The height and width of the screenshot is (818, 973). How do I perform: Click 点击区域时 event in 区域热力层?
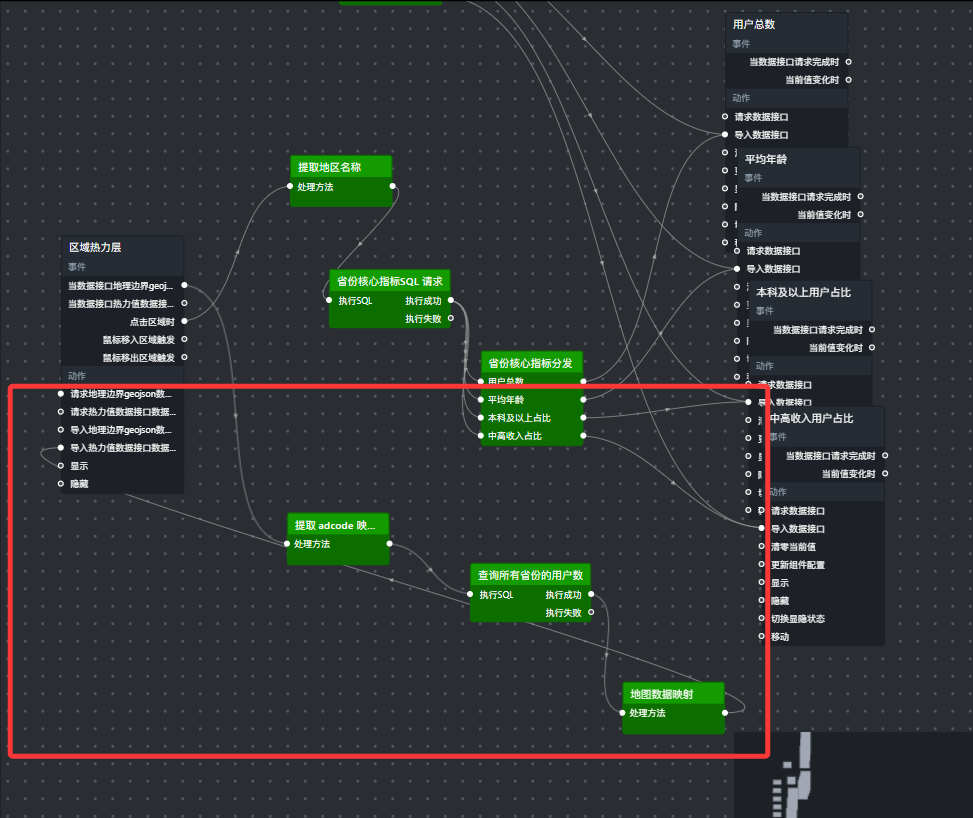point(152,321)
